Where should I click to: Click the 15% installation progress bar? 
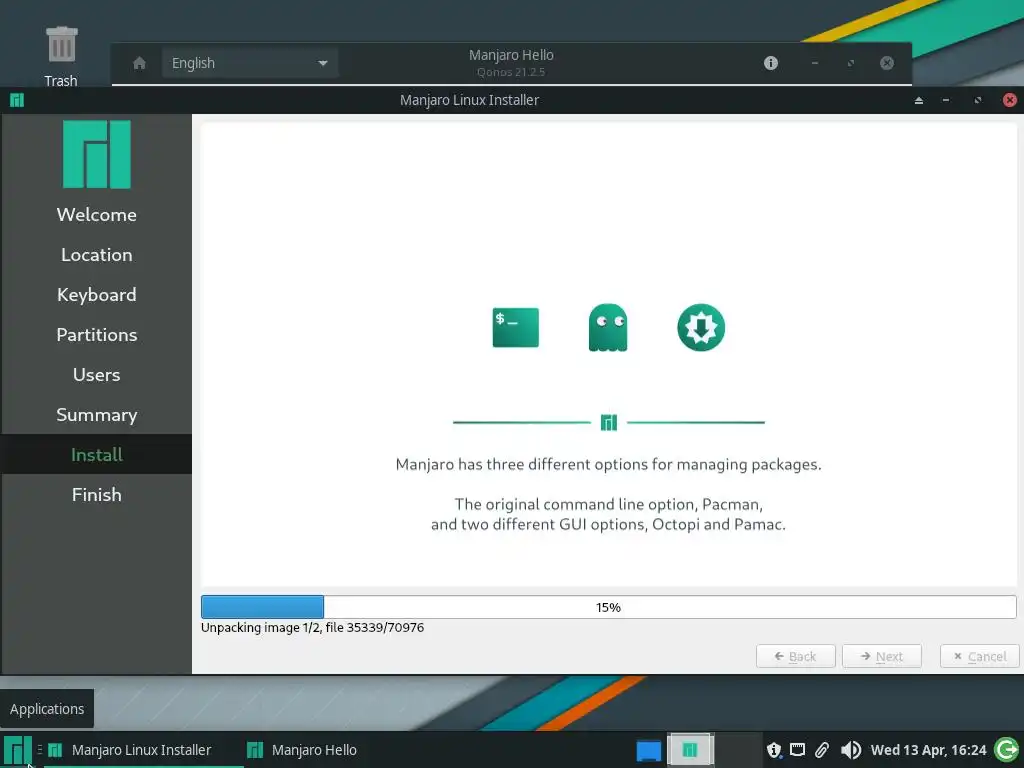(608, 607)
